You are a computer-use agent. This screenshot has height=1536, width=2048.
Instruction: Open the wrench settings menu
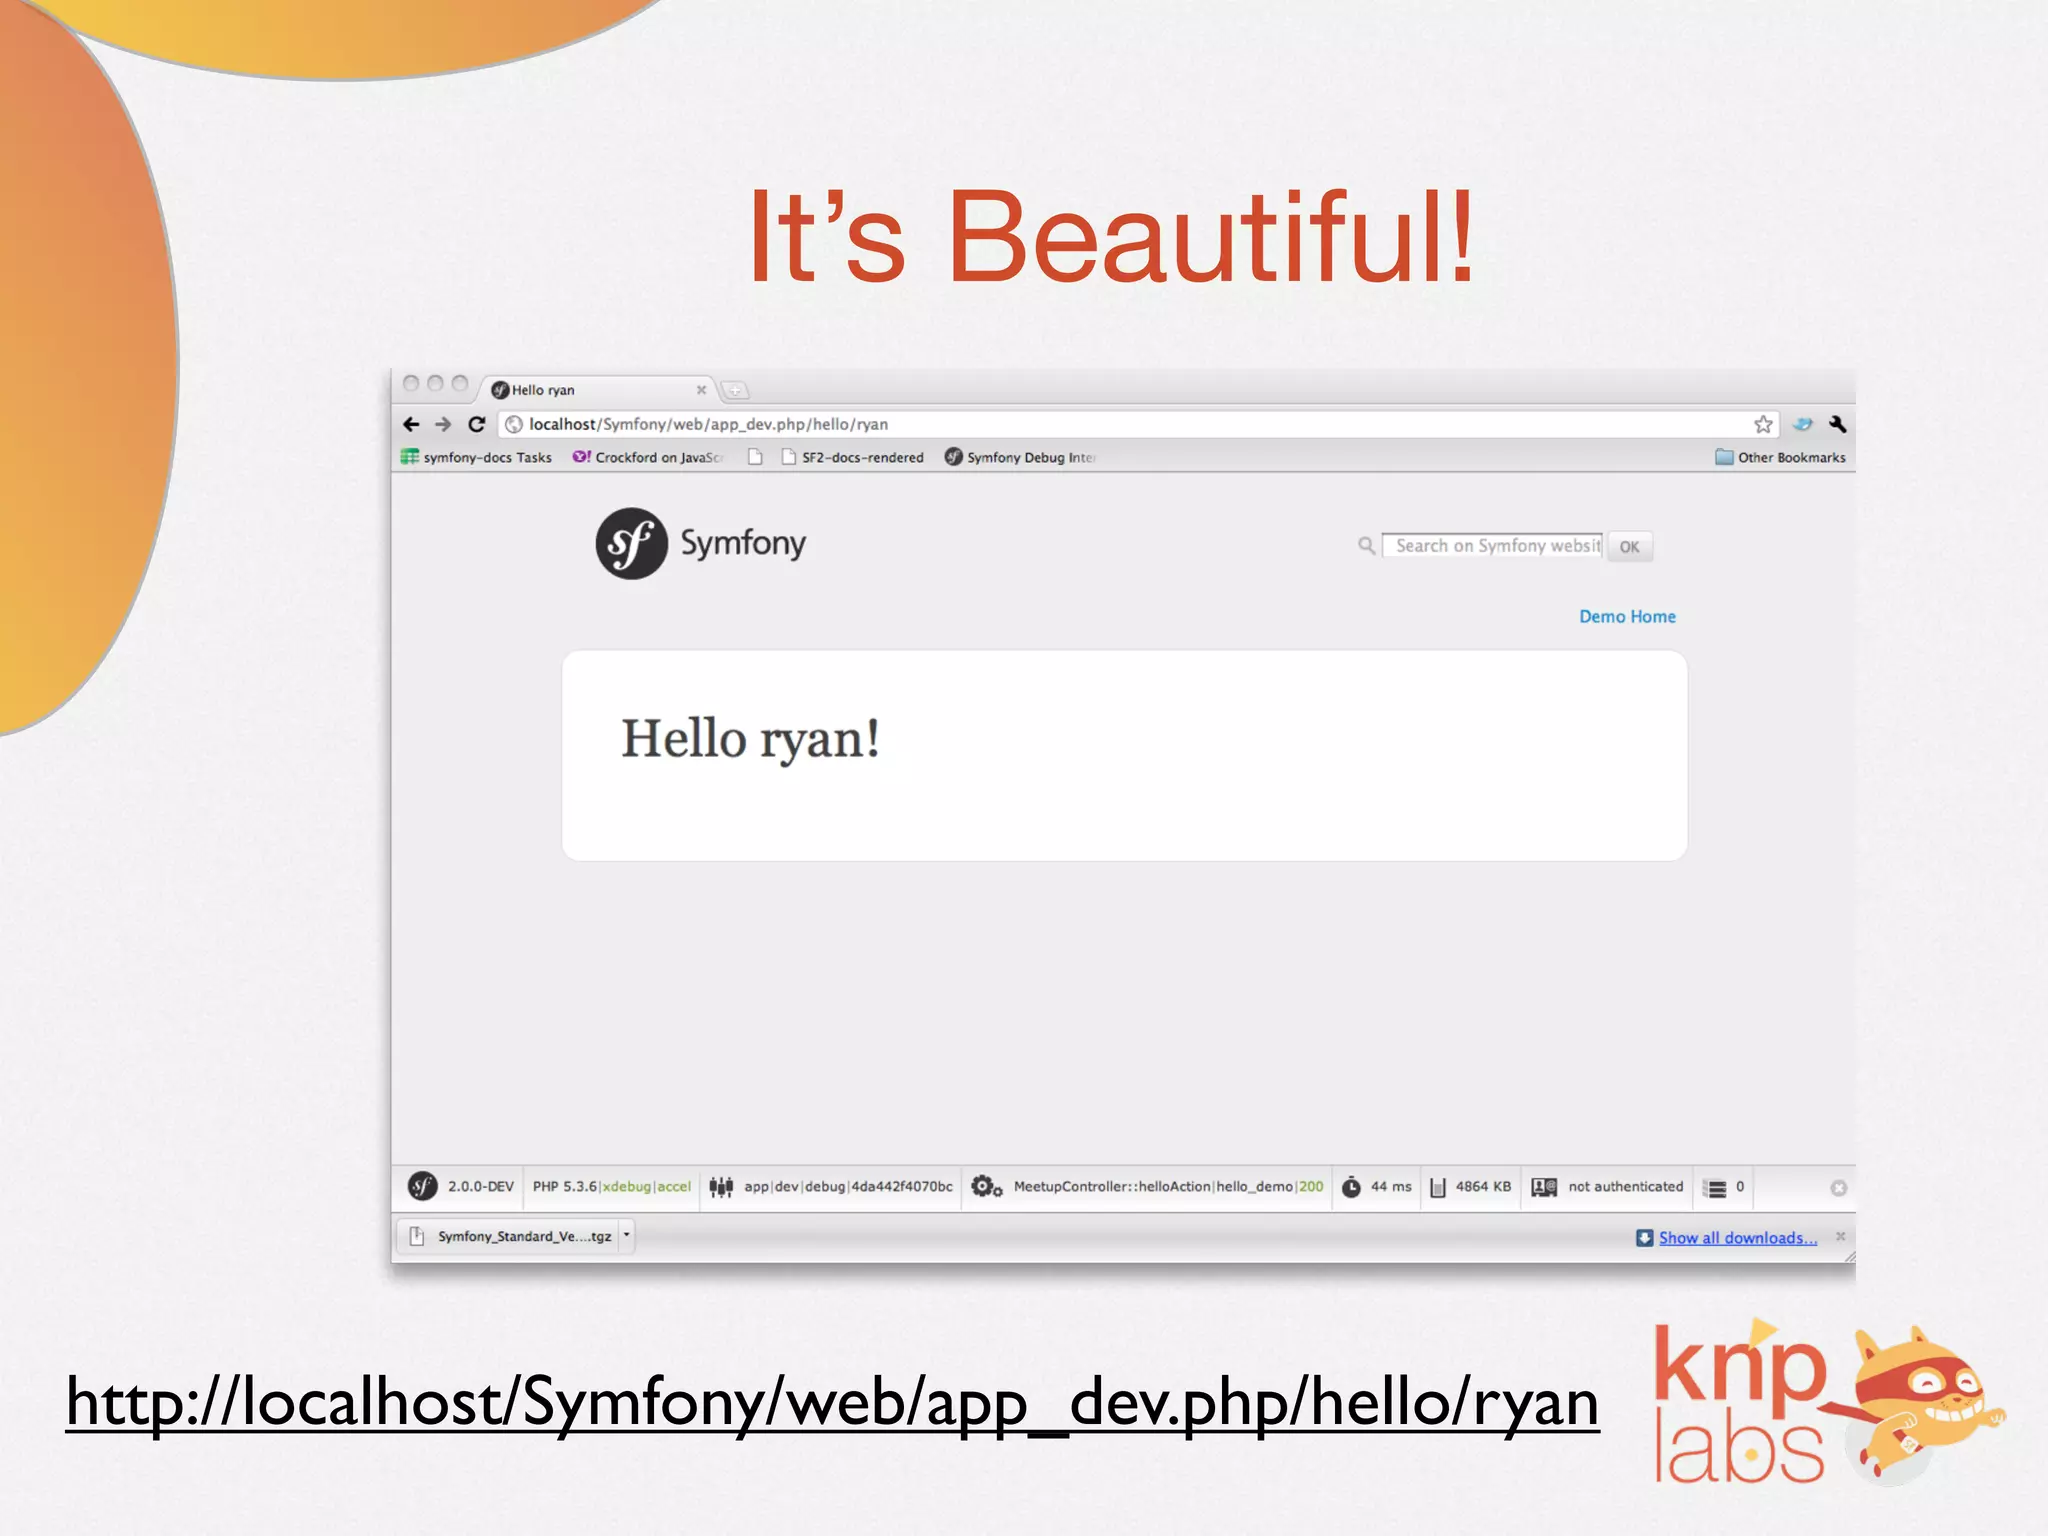[1837, 424]
